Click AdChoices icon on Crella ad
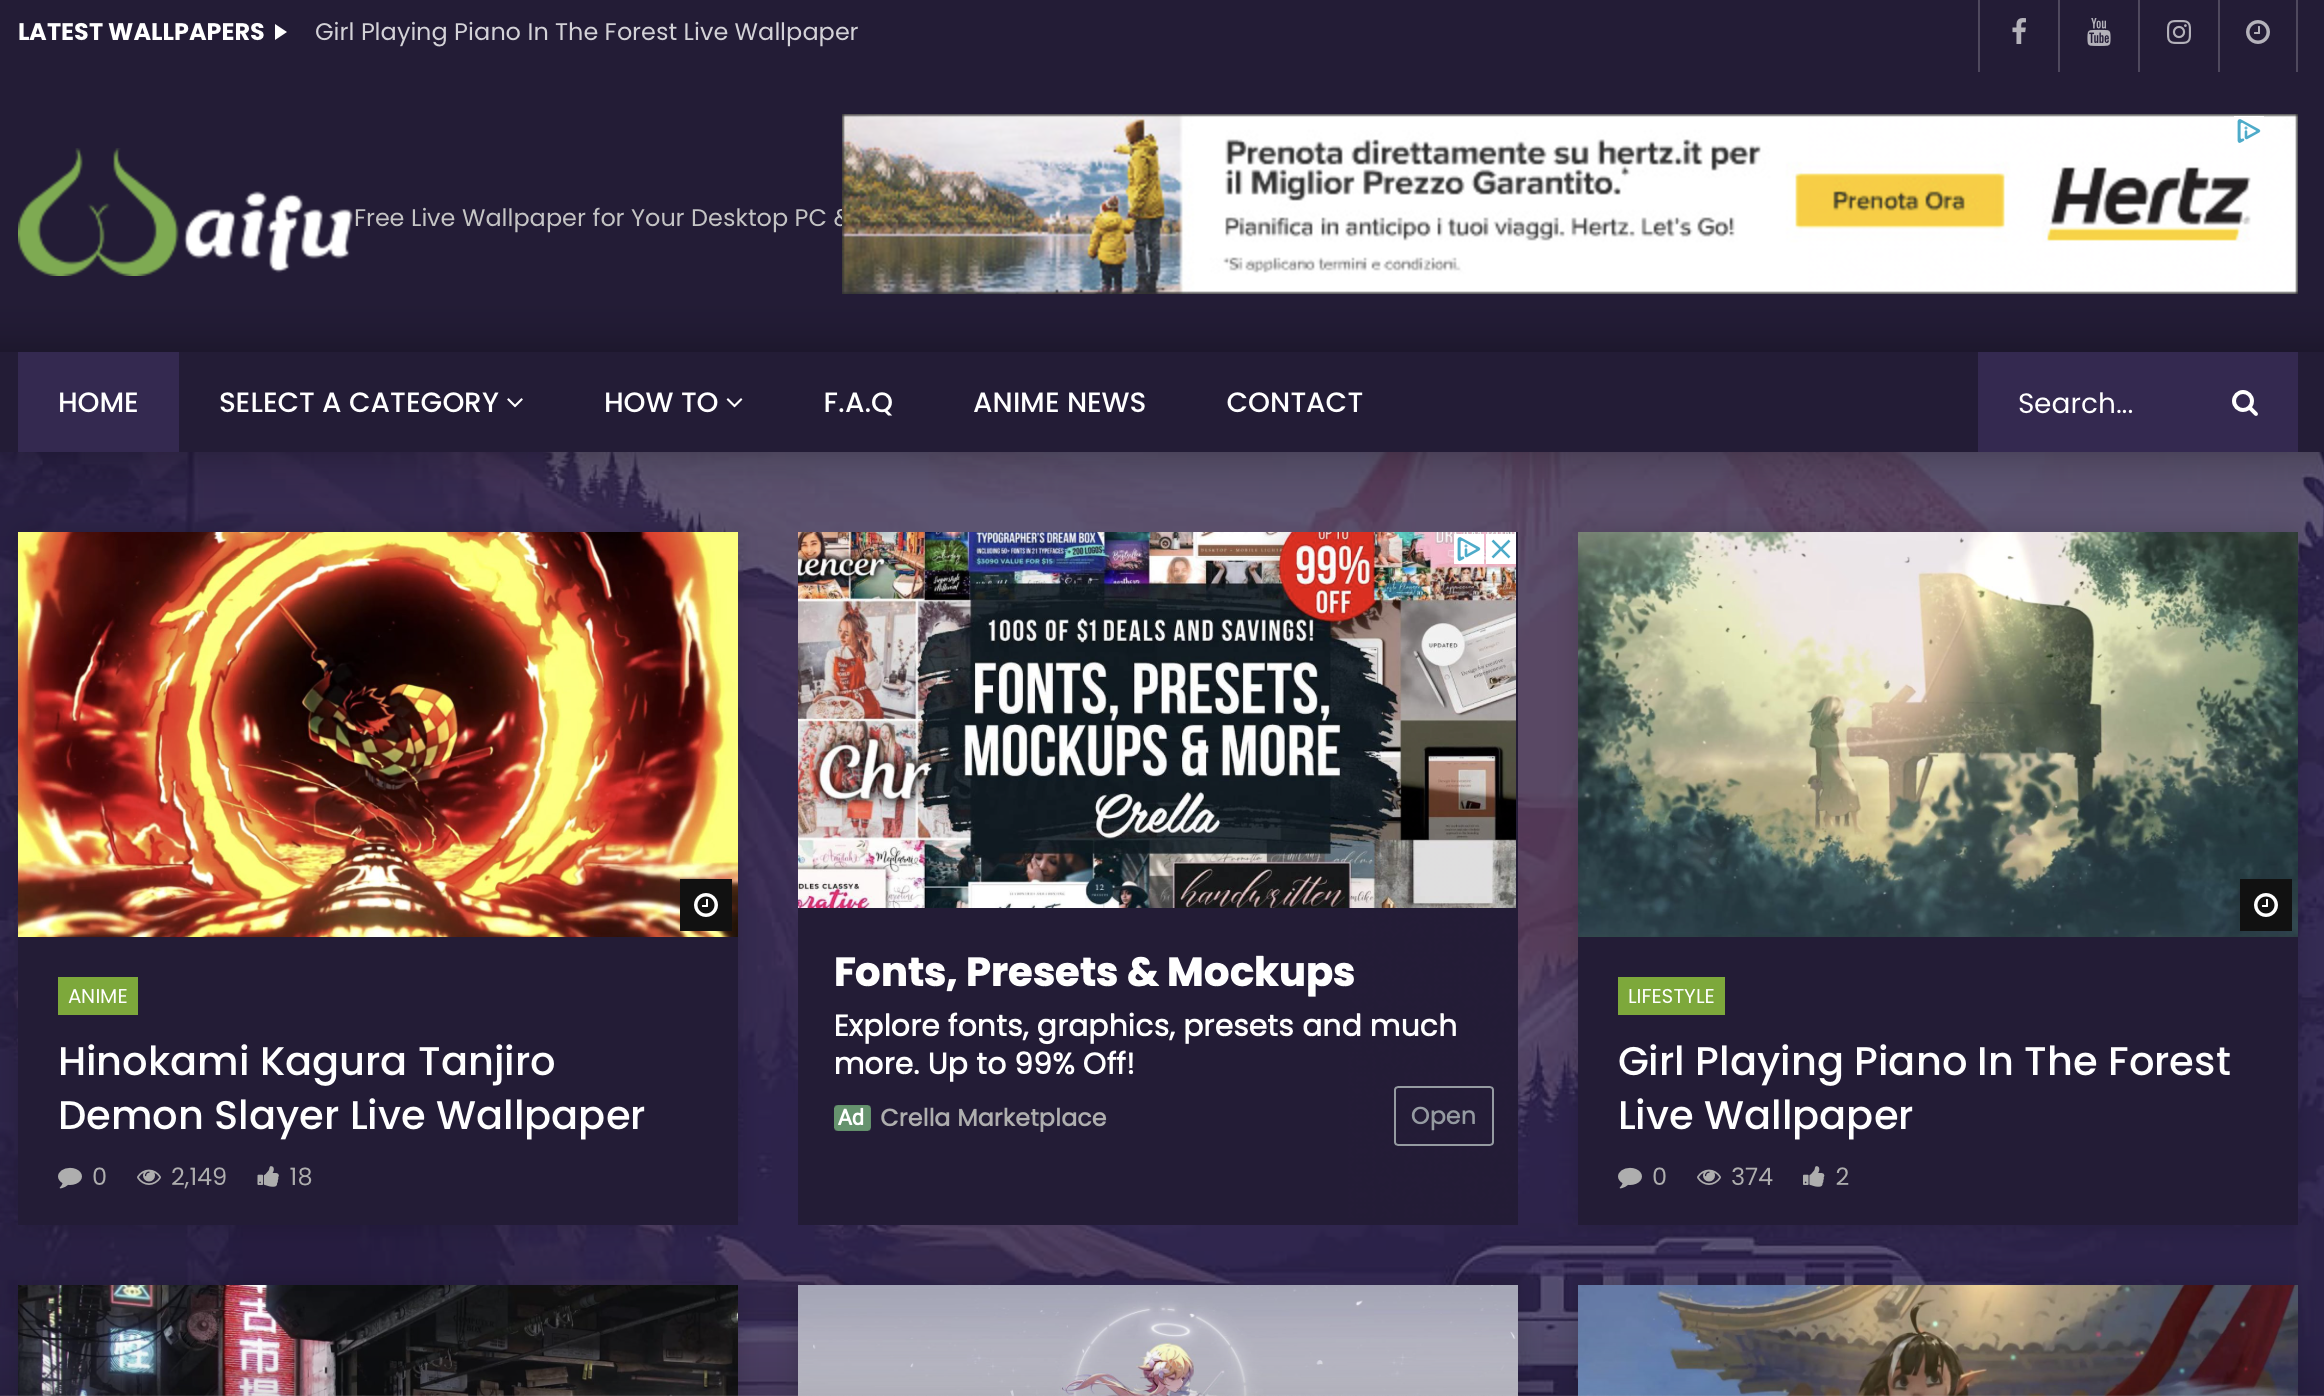 point(1468,549)
